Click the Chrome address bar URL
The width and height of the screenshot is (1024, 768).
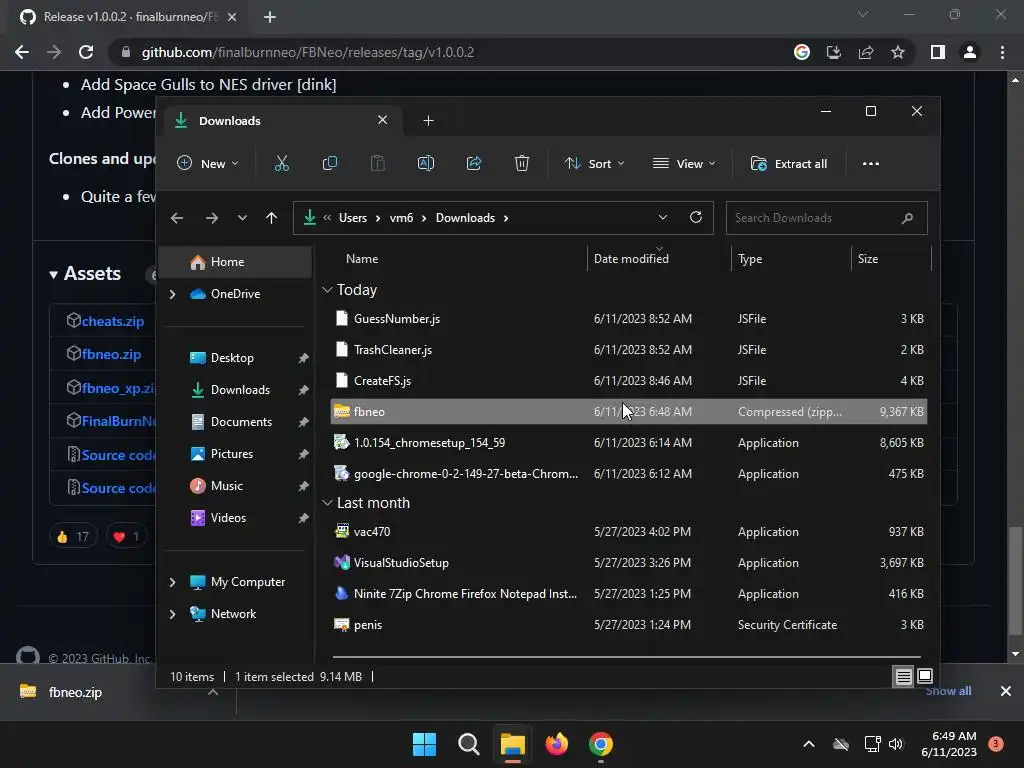coord(308,52)
